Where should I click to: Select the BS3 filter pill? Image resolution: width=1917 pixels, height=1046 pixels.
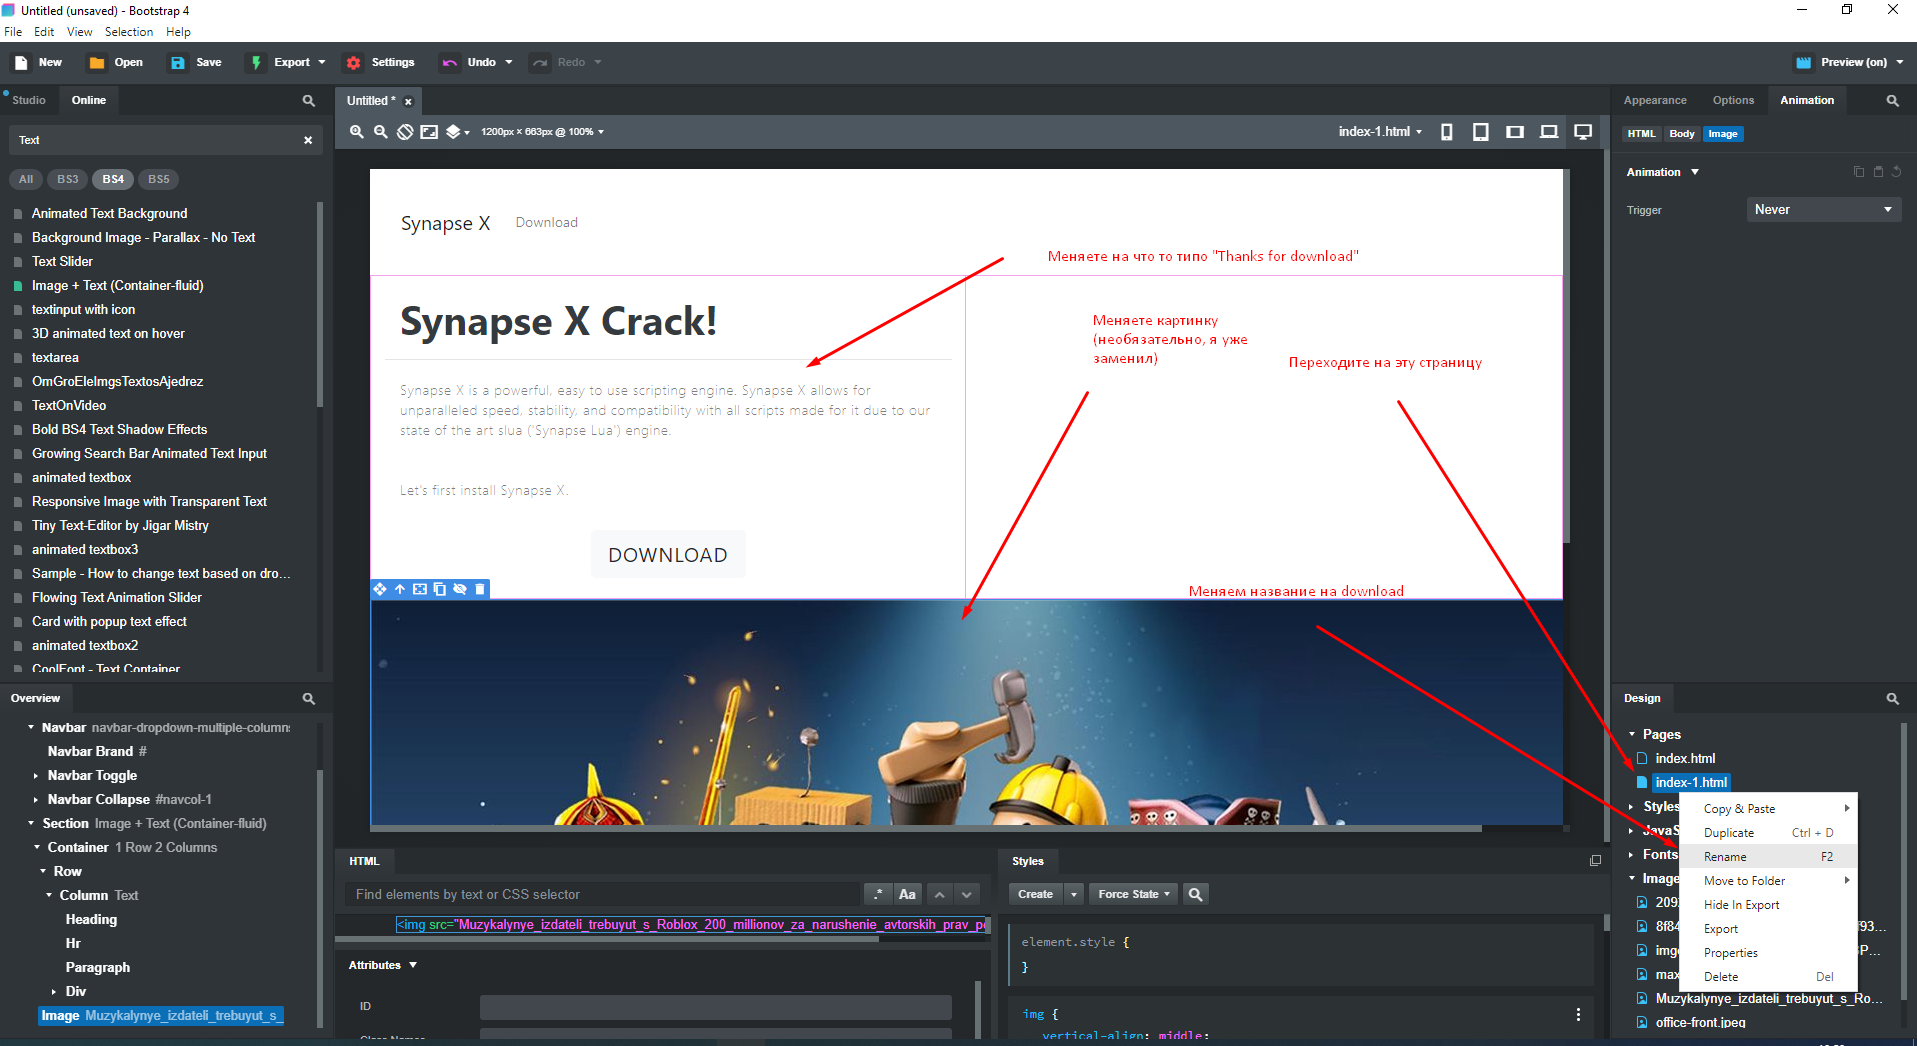67,179
